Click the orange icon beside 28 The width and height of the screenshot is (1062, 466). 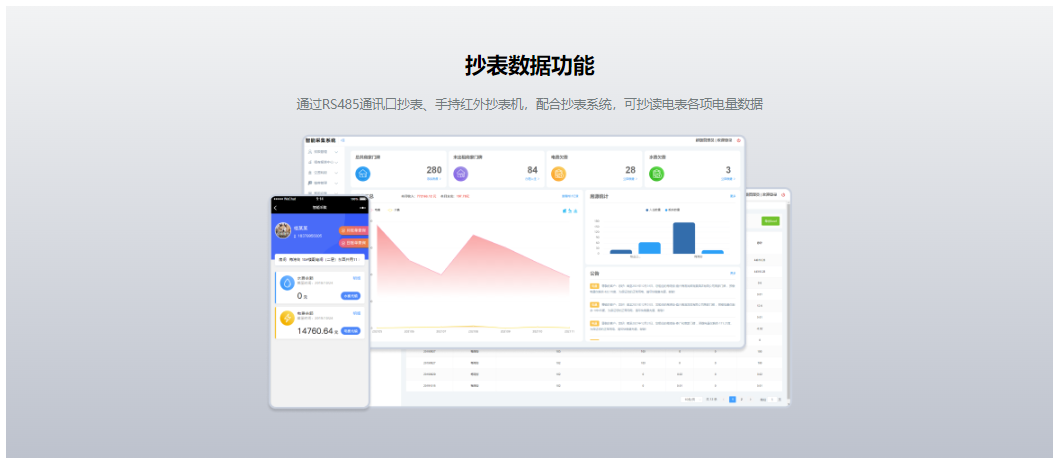[559, 174]
